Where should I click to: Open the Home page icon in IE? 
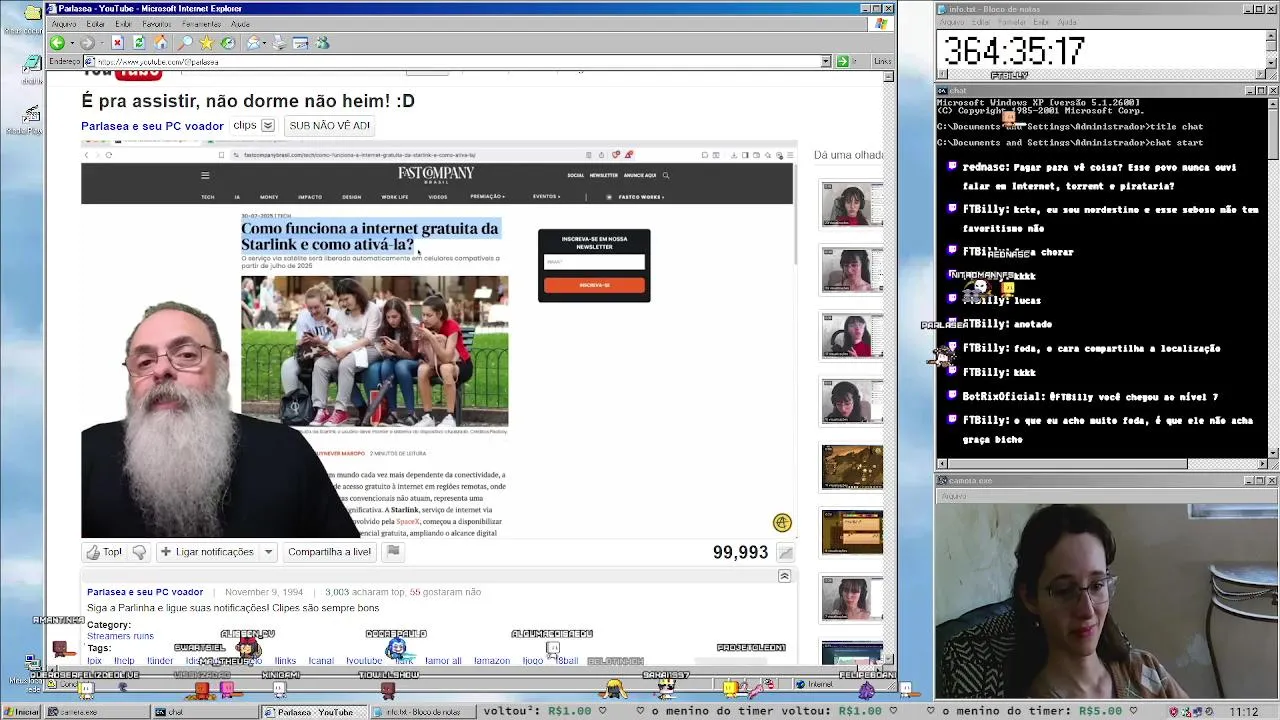pos(160,43)
